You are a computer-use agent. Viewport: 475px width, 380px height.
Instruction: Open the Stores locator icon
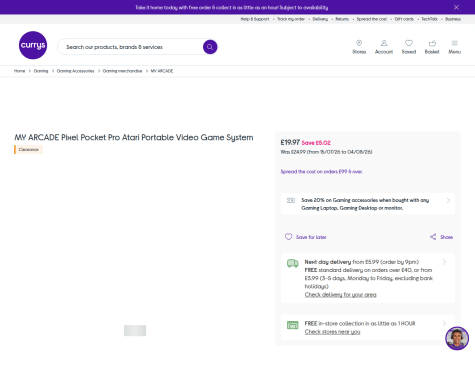pyautogui.click(x=359, y=43)
